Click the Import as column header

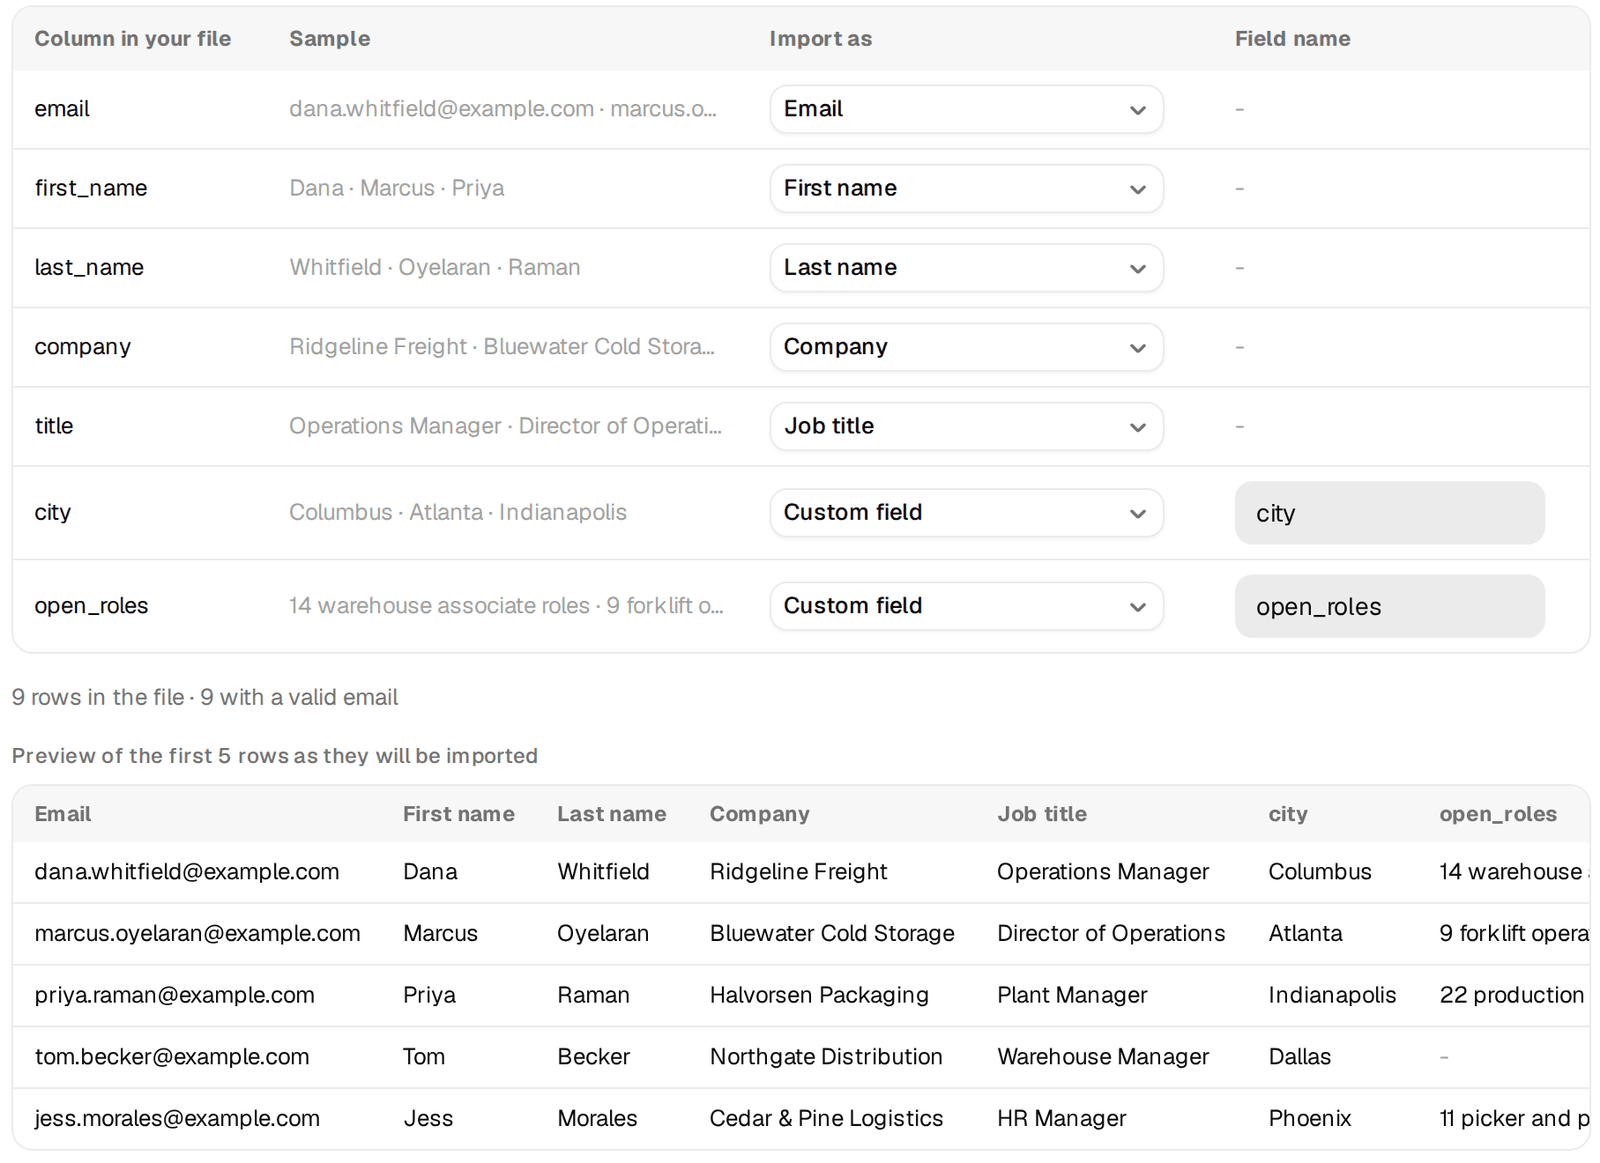point(820,39)
